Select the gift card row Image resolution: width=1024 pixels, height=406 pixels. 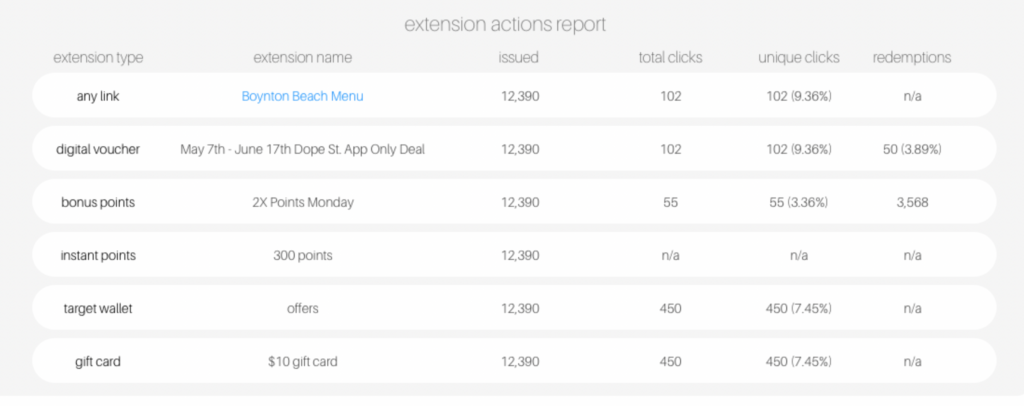[514, 360]
